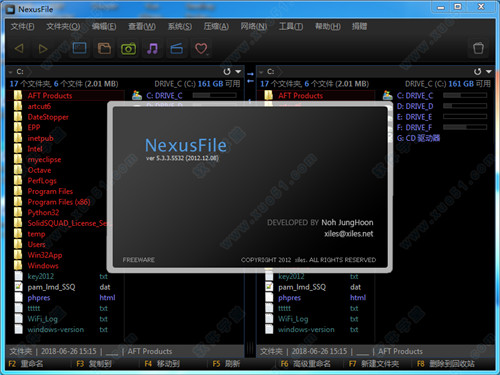Open the 系统(S) menu
Image resolution: width=500 pixels, height=375 pixels.
coord(180,26)
